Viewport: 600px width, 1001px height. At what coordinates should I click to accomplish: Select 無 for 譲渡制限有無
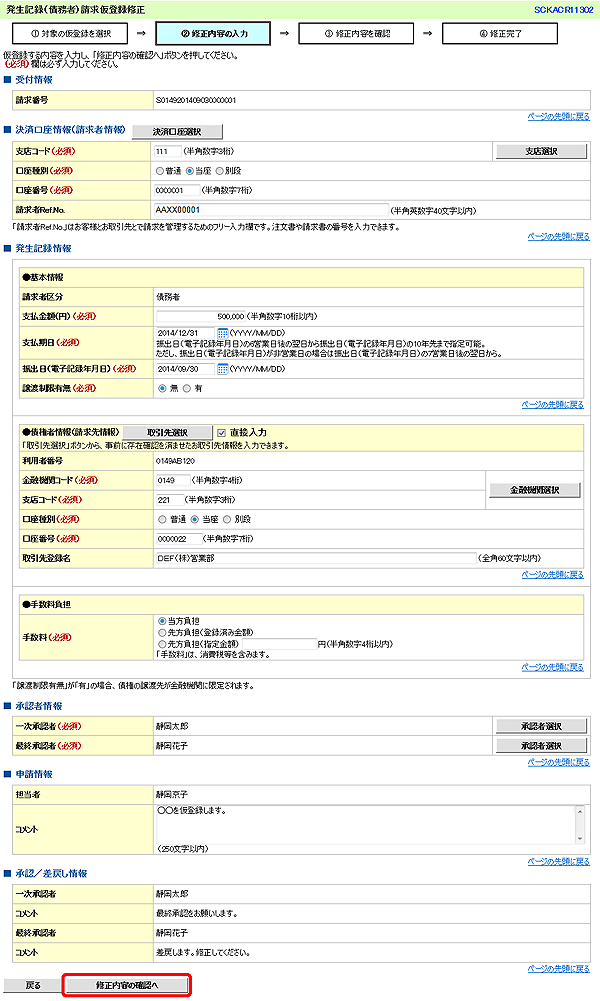162,388
